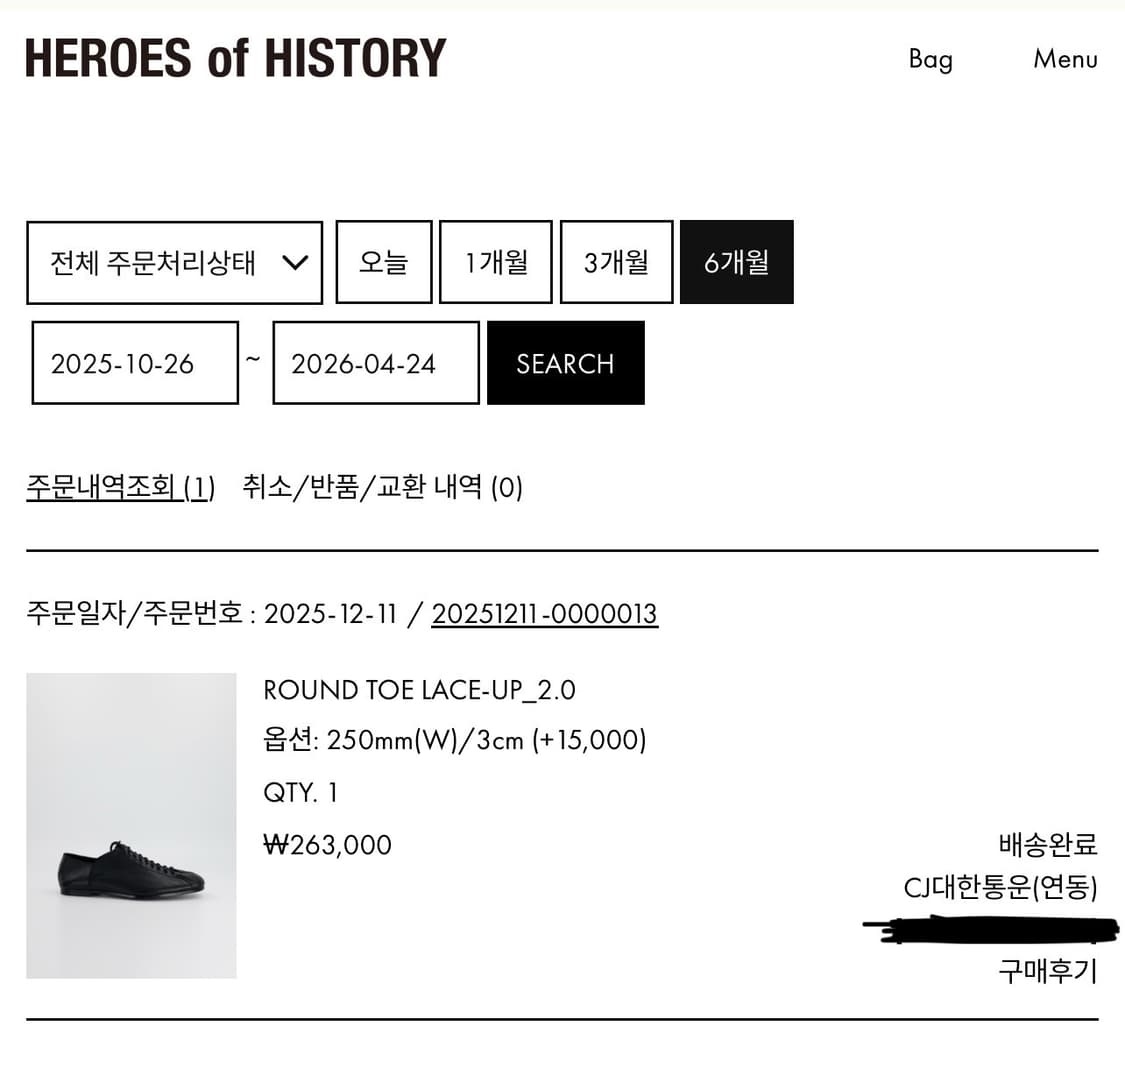Open the Menu in the header
1125x1069 pixels.
(1065, 59)
